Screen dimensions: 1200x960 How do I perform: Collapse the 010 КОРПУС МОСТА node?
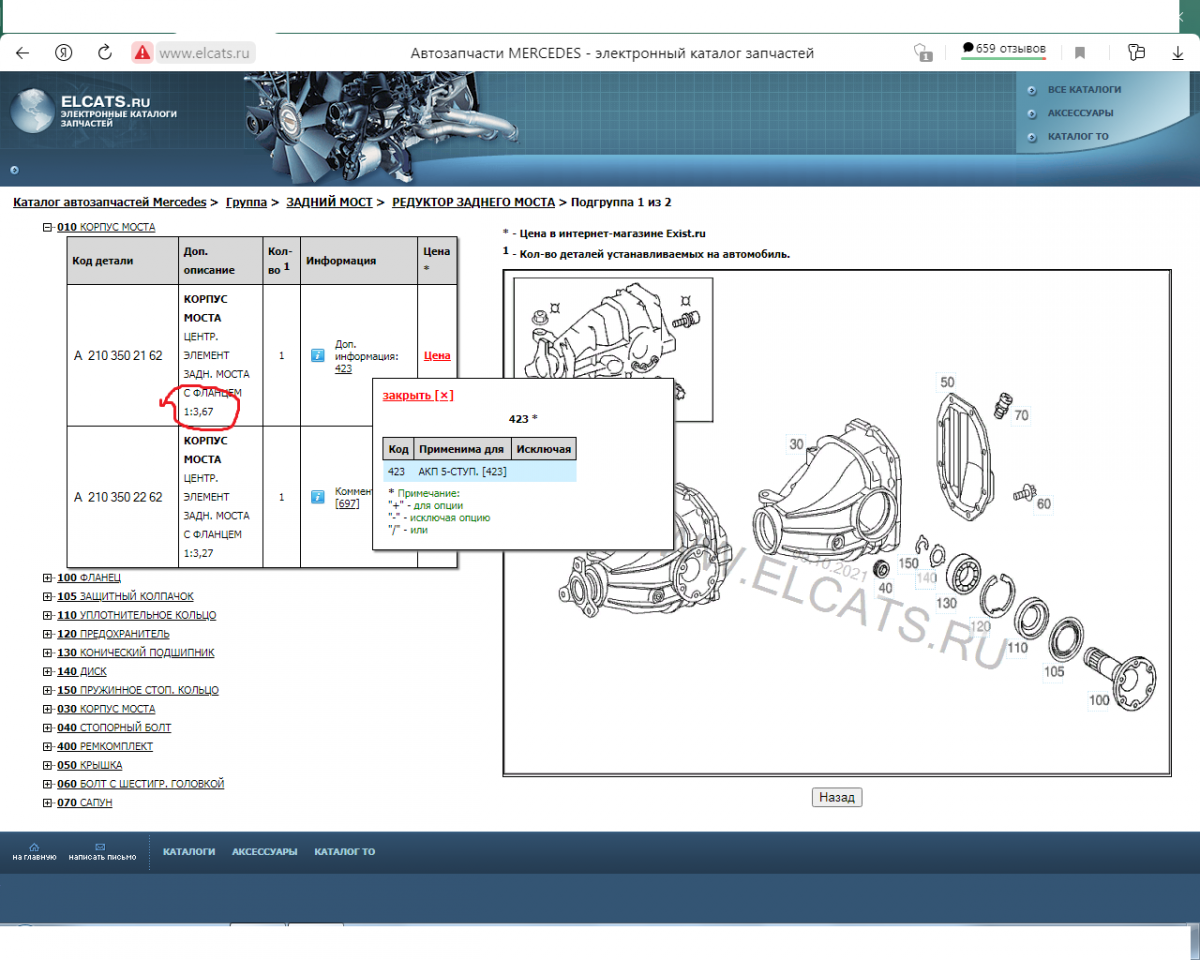coord(46,227)
